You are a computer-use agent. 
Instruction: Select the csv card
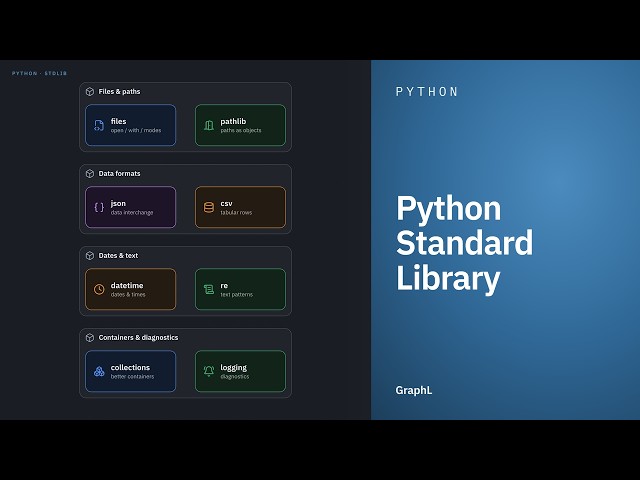pos(240,207)
